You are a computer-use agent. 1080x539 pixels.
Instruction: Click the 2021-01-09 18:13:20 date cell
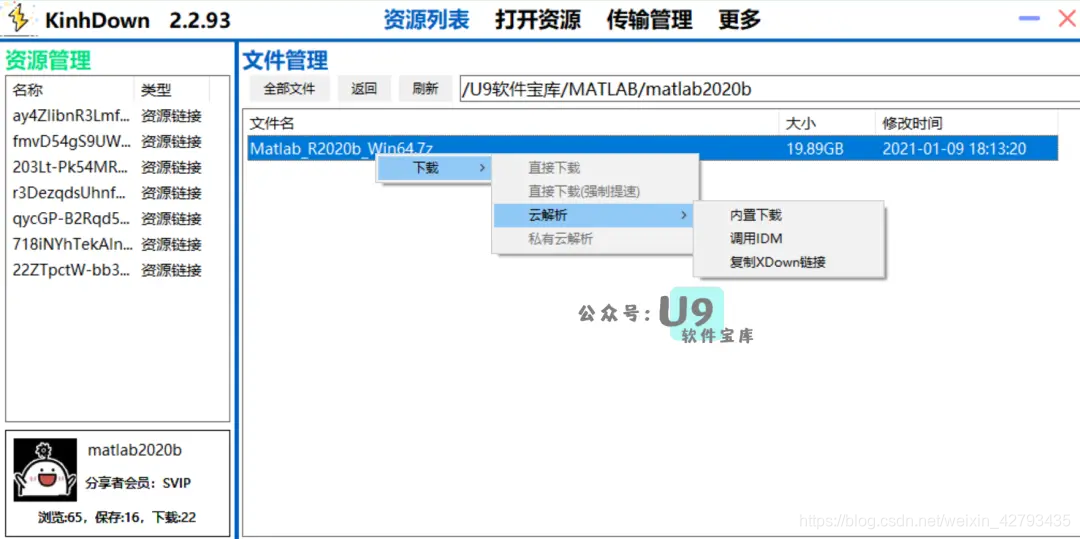tap(954, 149)
